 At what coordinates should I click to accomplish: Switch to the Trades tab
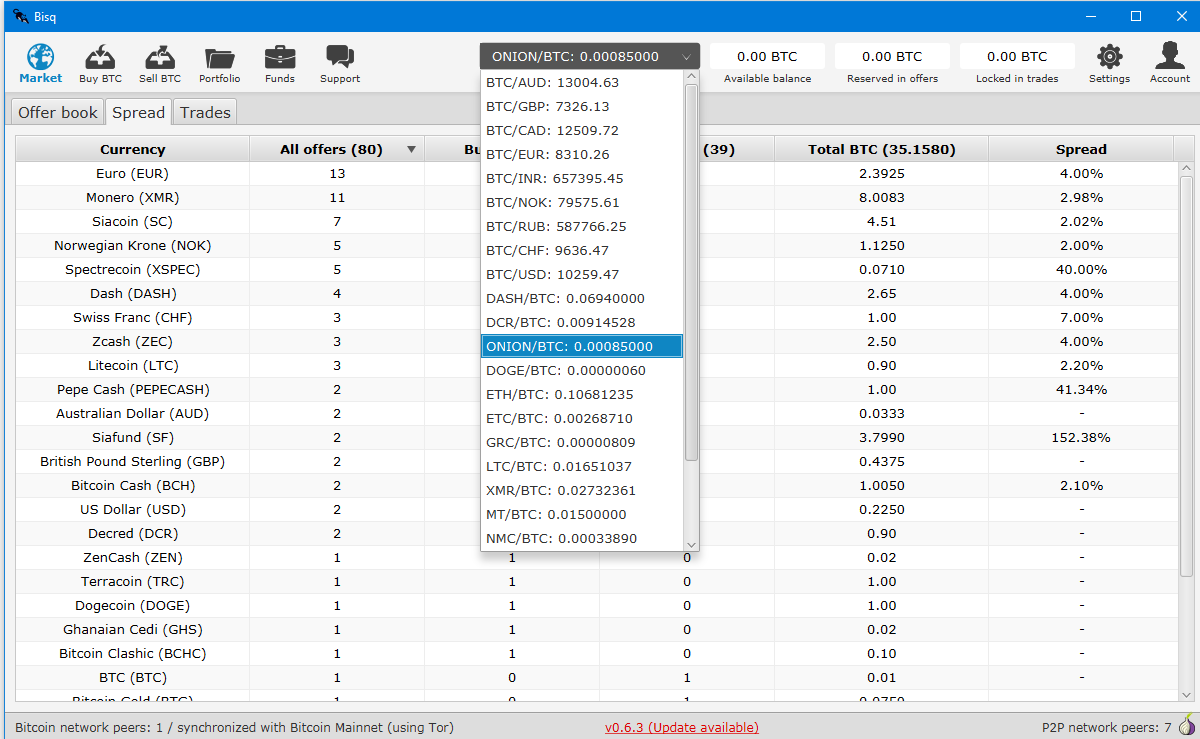point(205,112)
